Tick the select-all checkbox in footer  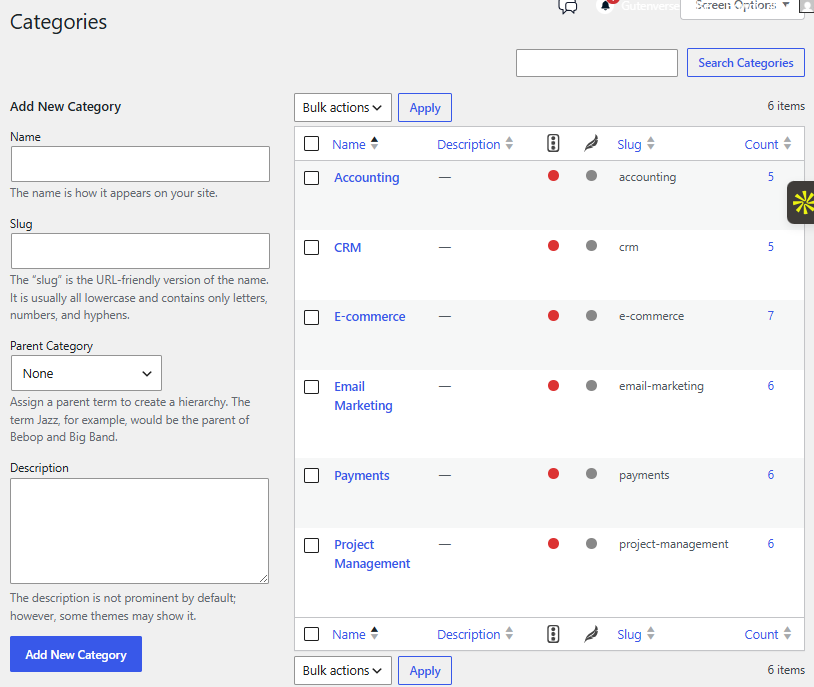click(311, 634)
